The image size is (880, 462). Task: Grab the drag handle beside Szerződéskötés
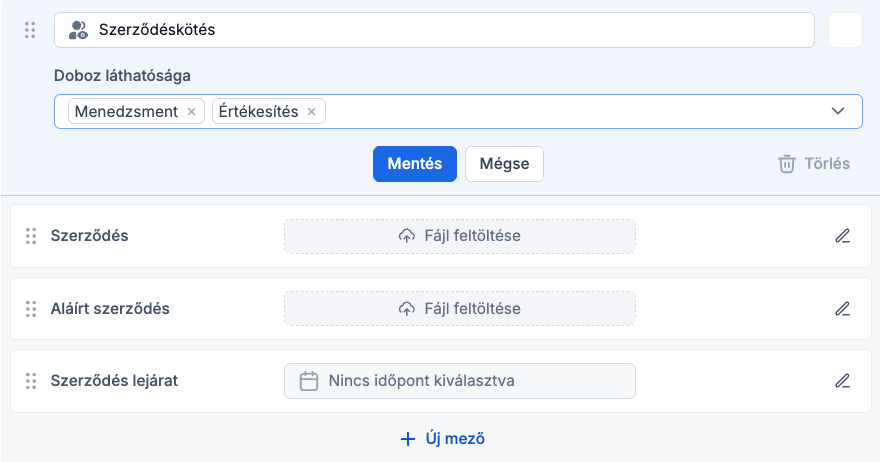(x=30, y=30)
